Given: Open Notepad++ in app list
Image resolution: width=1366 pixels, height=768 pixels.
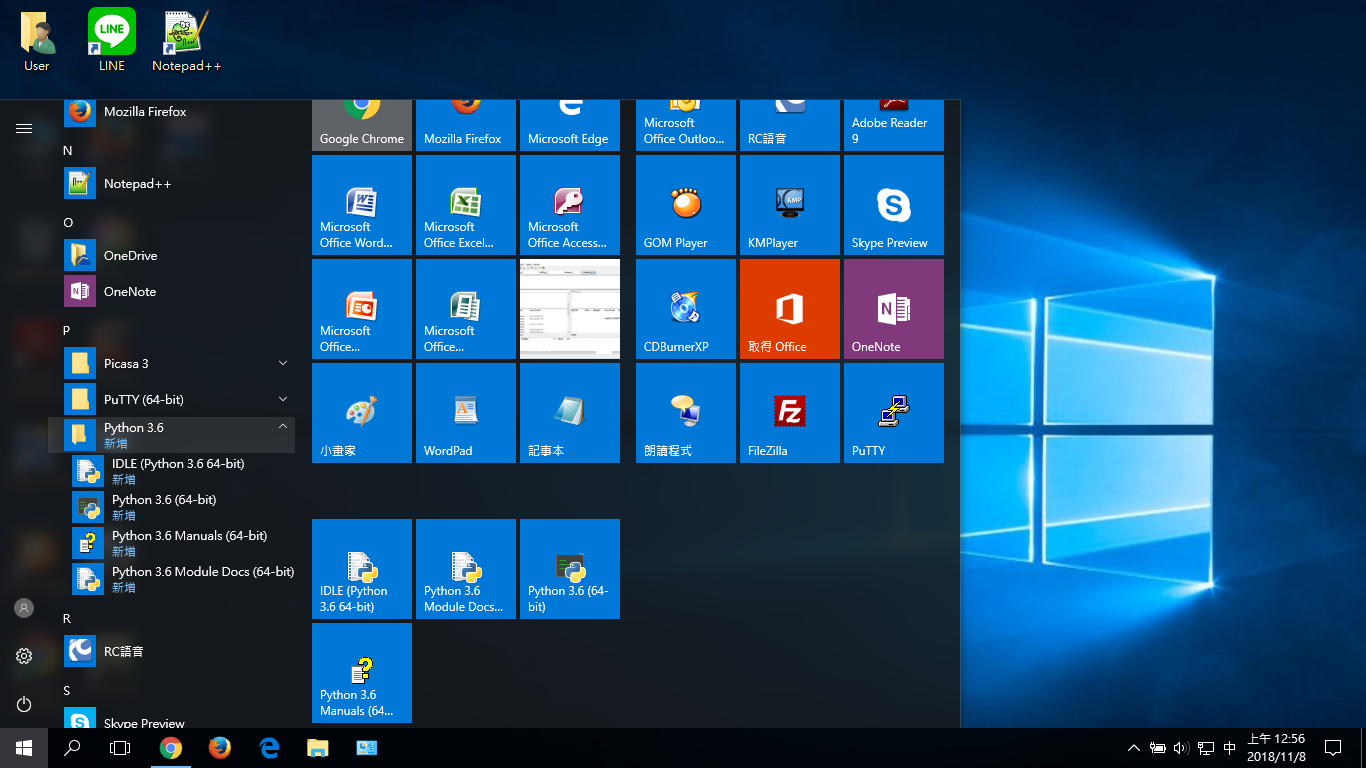Looking at the screenshot, I should (172, 183).
